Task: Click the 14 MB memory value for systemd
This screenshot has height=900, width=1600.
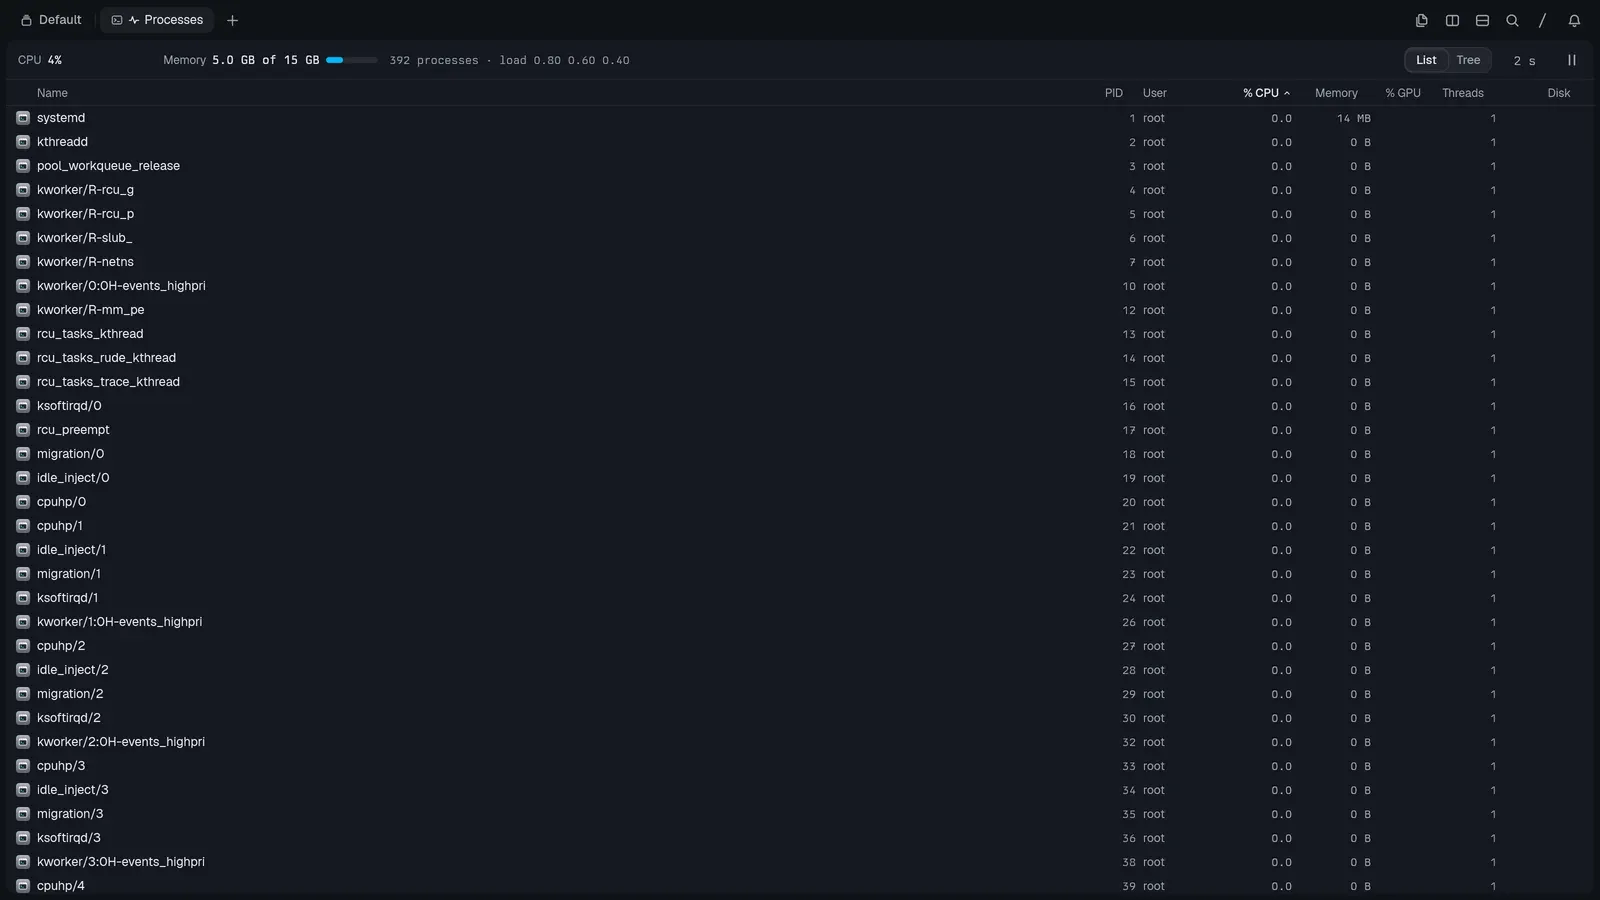Action: point(1354,118)
